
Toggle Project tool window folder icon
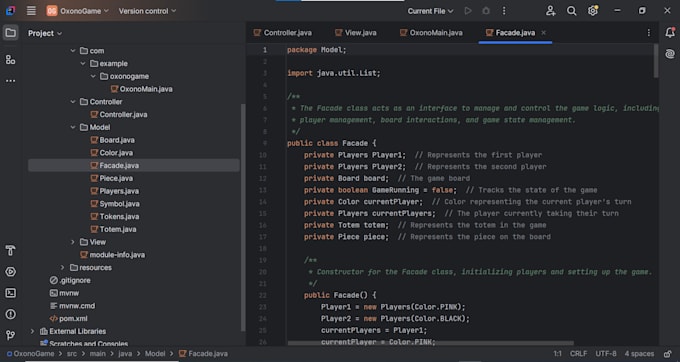[x=10, y=33]
